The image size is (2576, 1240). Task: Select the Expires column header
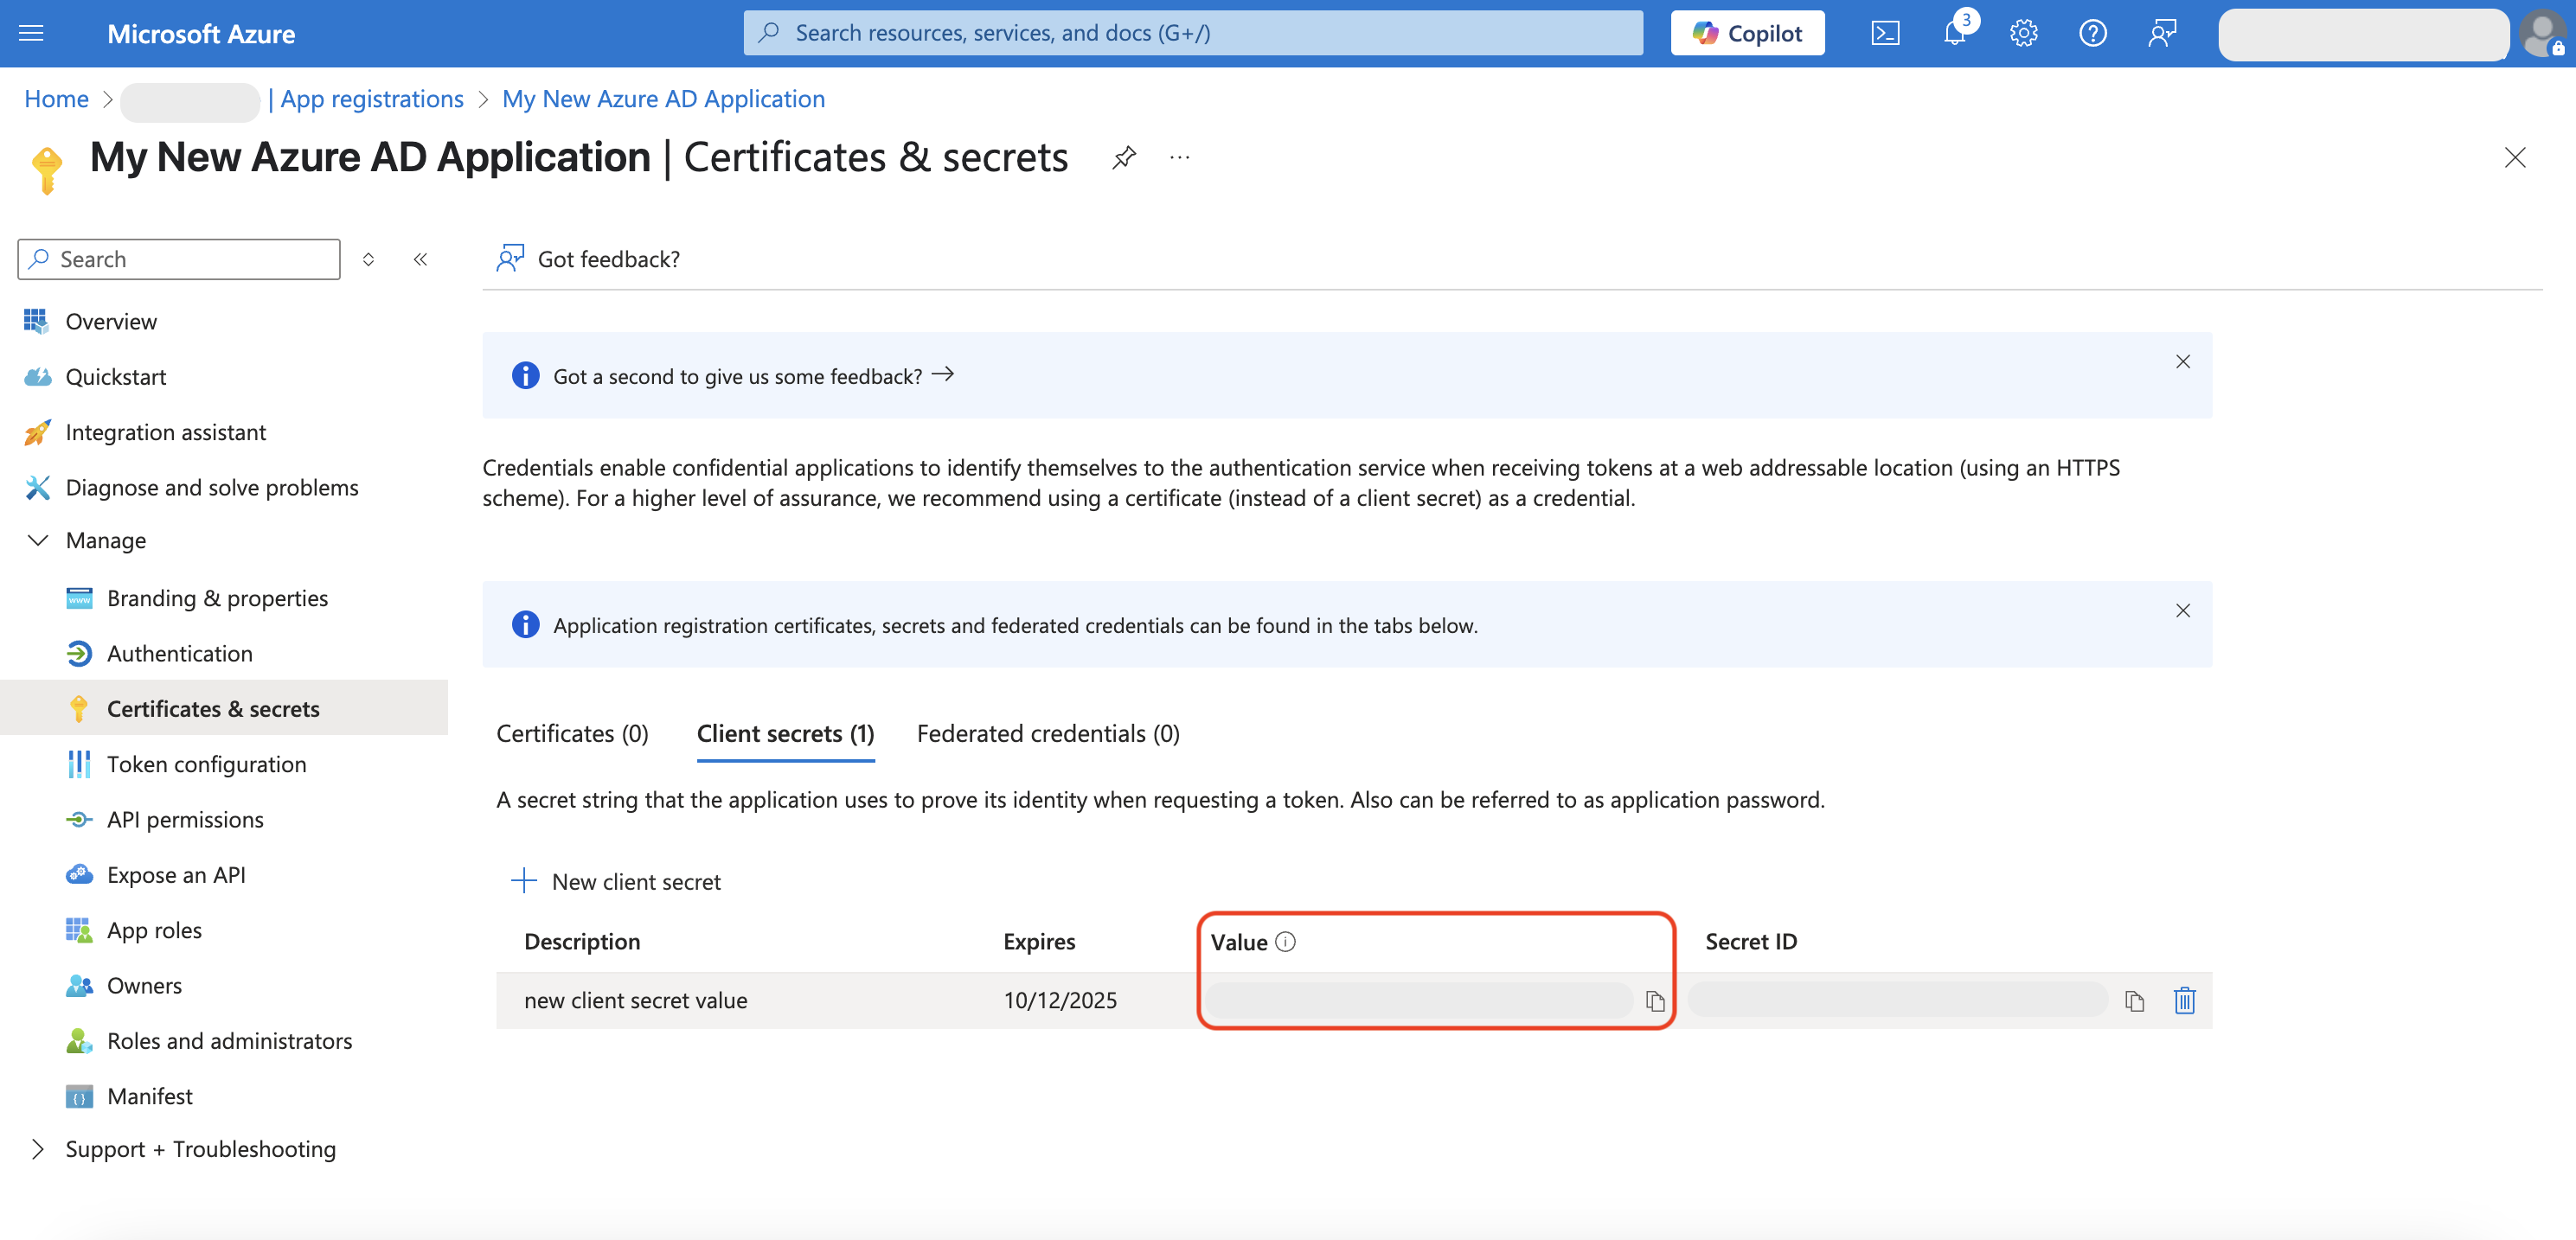point(1039,941)
